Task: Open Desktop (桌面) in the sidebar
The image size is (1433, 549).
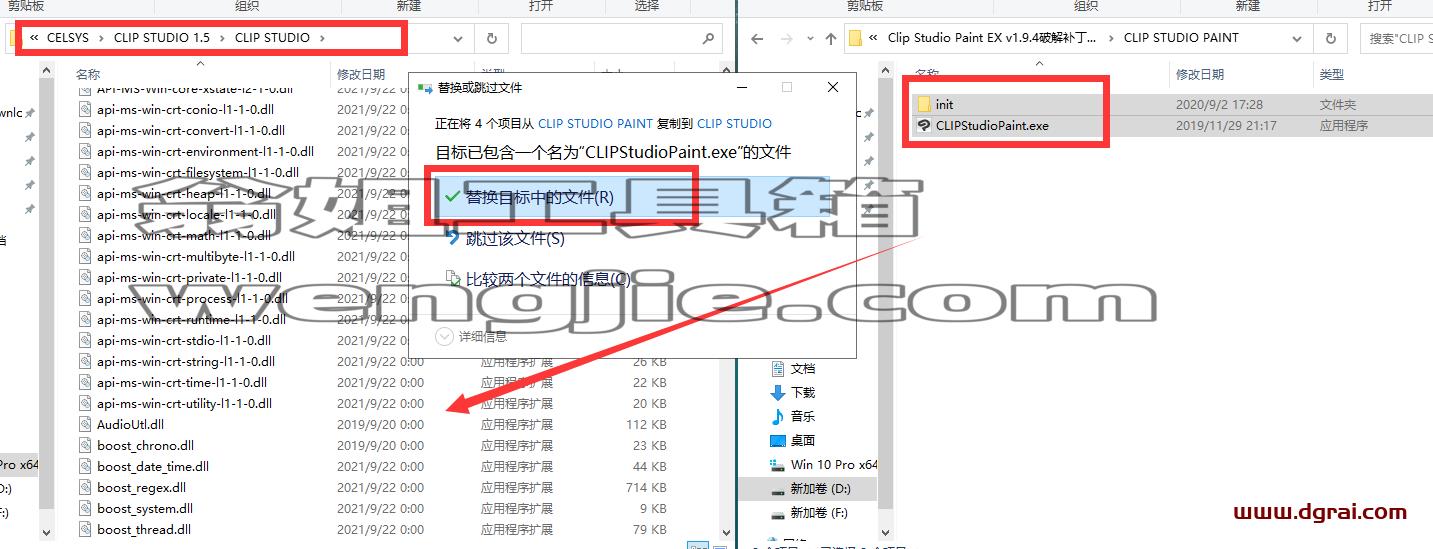Action: pyautogui.click(x=803, y=440)
